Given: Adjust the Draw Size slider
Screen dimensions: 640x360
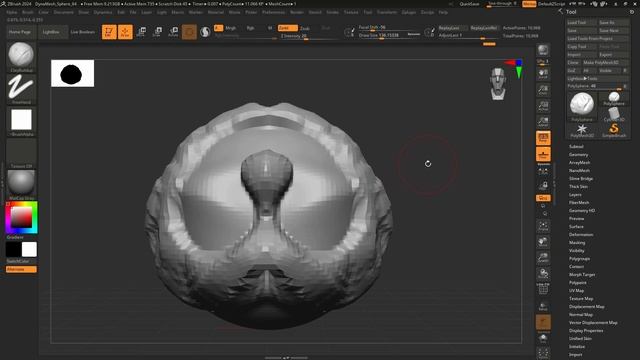Looking at the screenshot, I should tap(382, 36).
